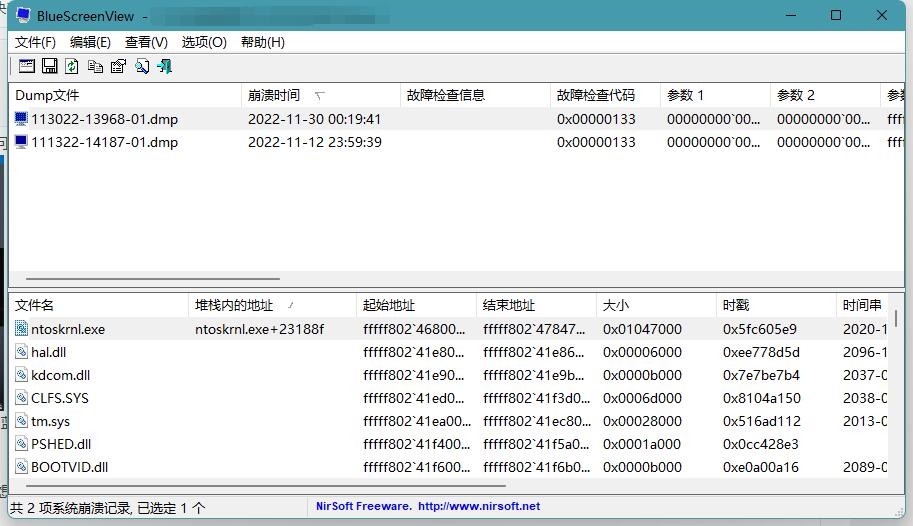This screenshot has height=526, width=913.
Task: Sort by the 大小 column header
Action: [656, 305]
